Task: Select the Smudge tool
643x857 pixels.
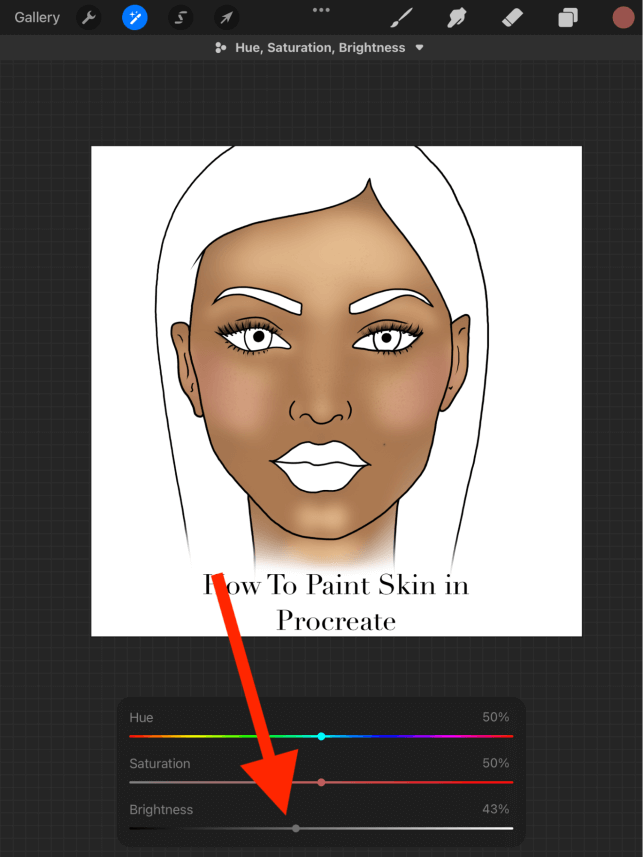Action: click(x=457, y=18)
